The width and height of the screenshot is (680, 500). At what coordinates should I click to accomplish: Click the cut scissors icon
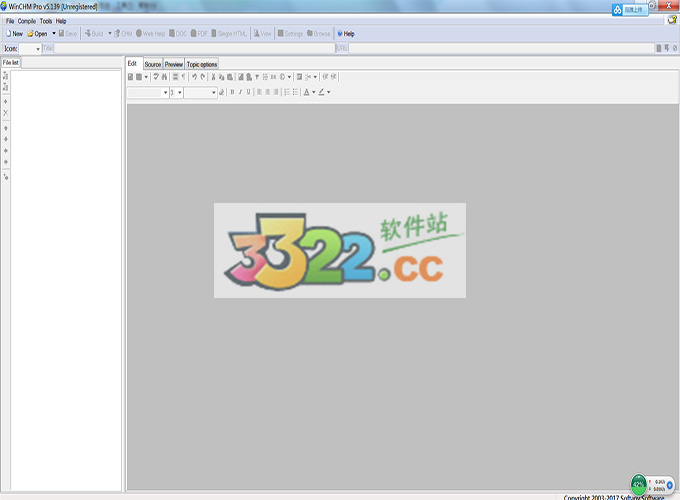[x=213, y=77]
